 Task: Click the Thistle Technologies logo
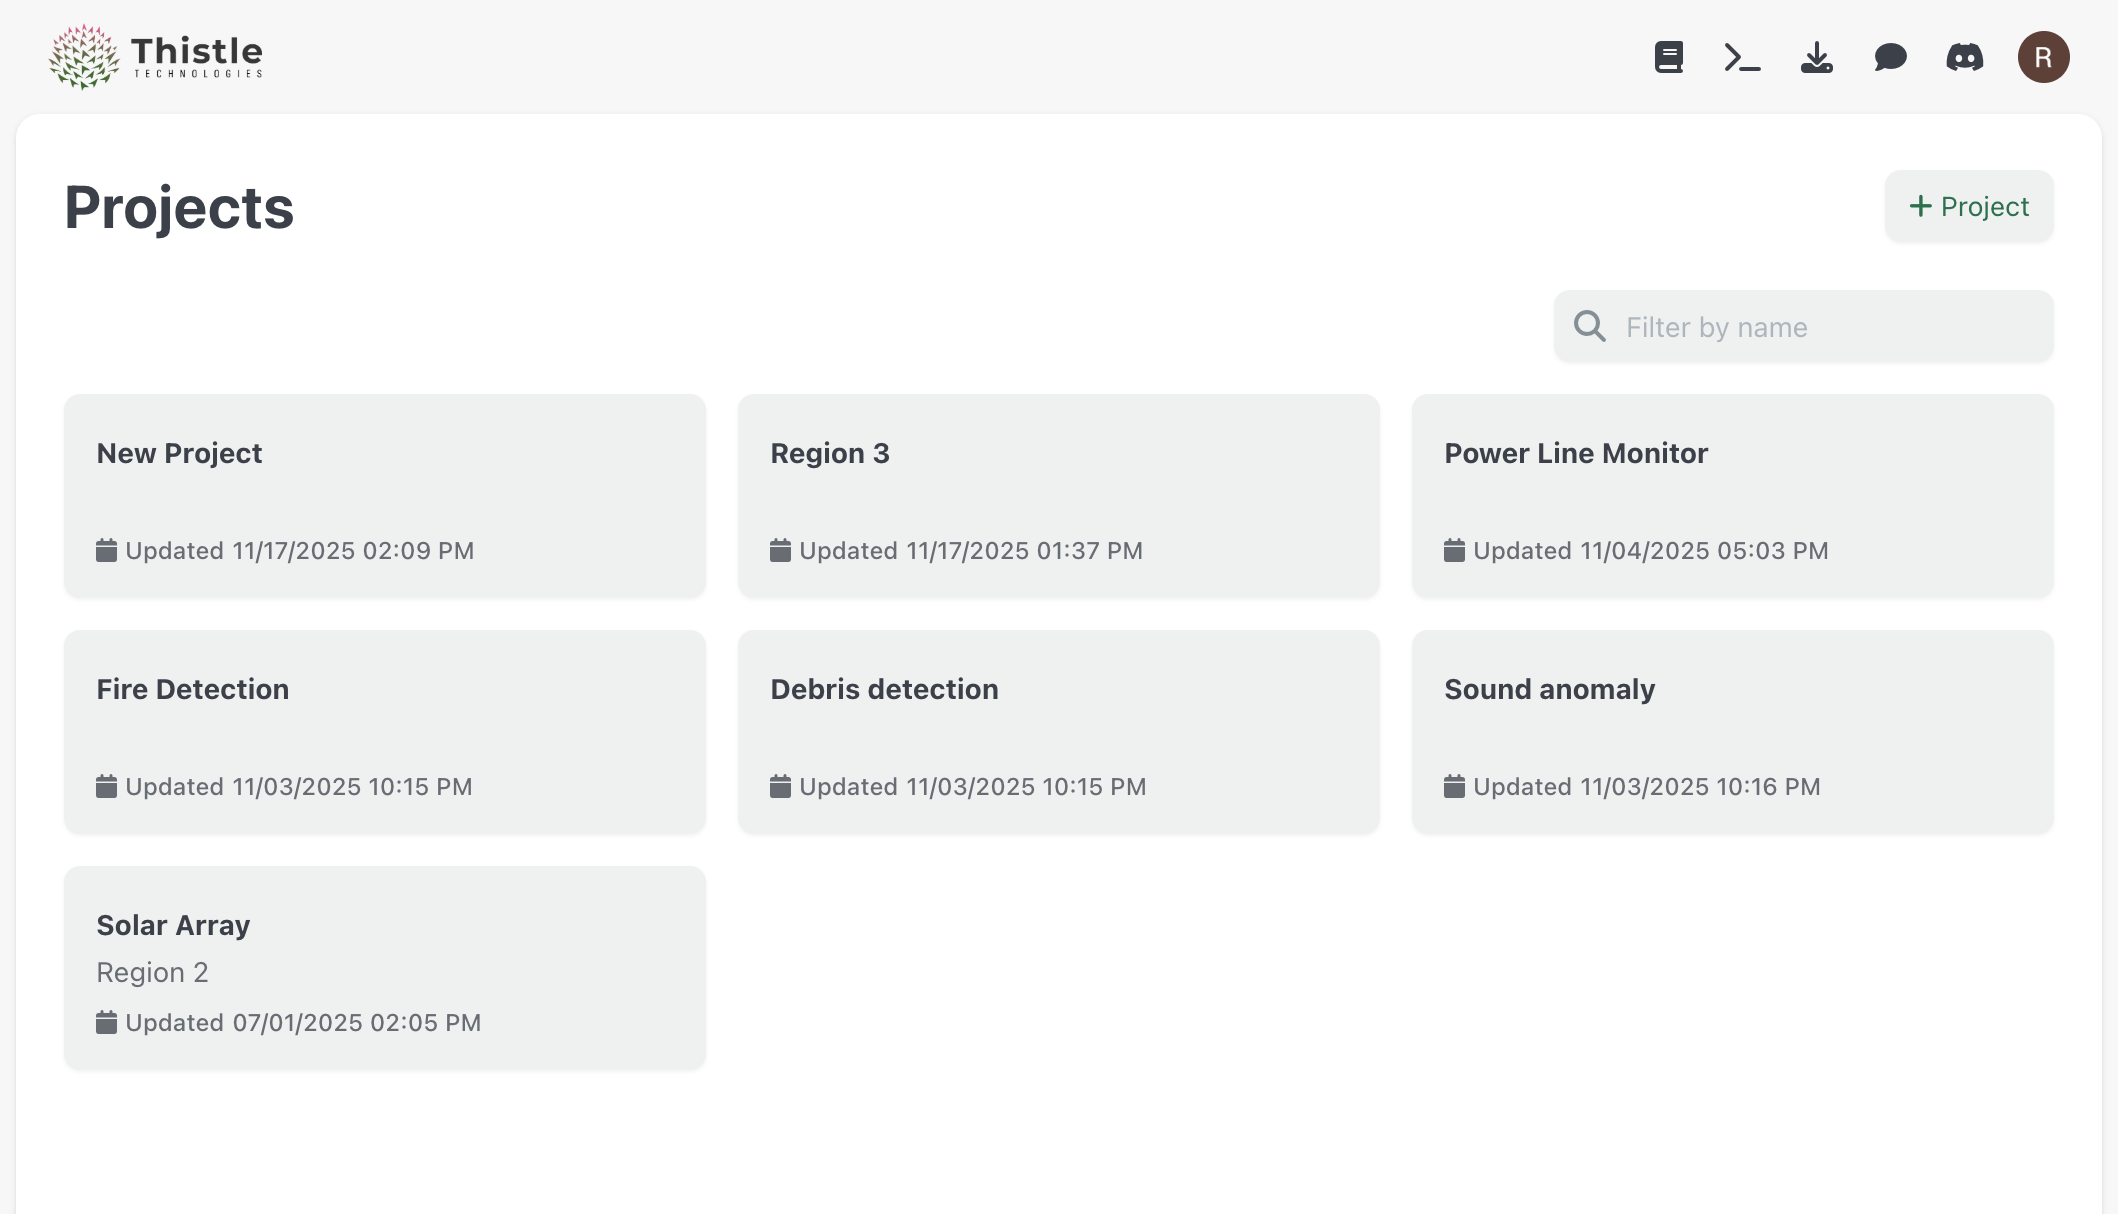pyautogui.click(x=156, y=57)
